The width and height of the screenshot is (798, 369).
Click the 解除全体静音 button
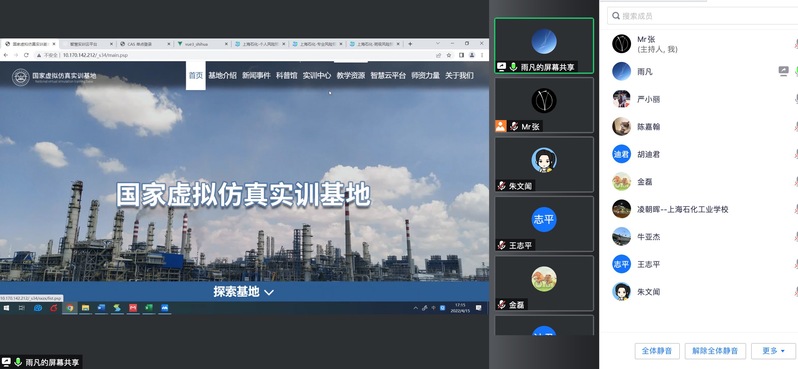(715, 351)
